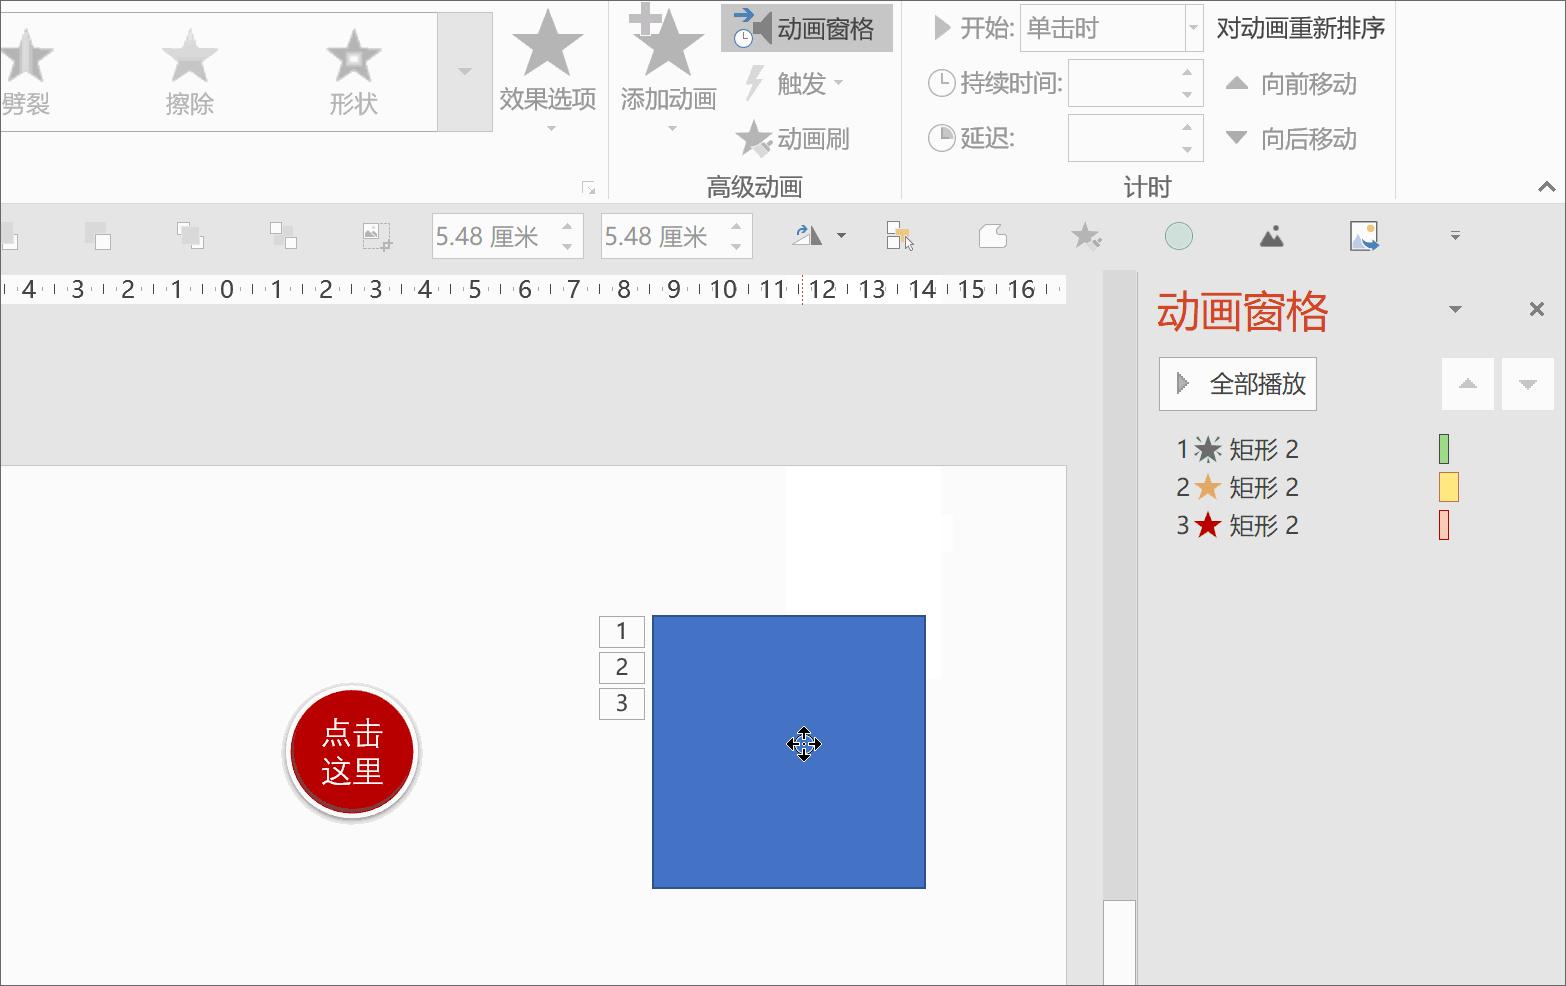Select the 劈裂 (Split) animation effect
The image size is (1566, 986).
pos(27,70)
